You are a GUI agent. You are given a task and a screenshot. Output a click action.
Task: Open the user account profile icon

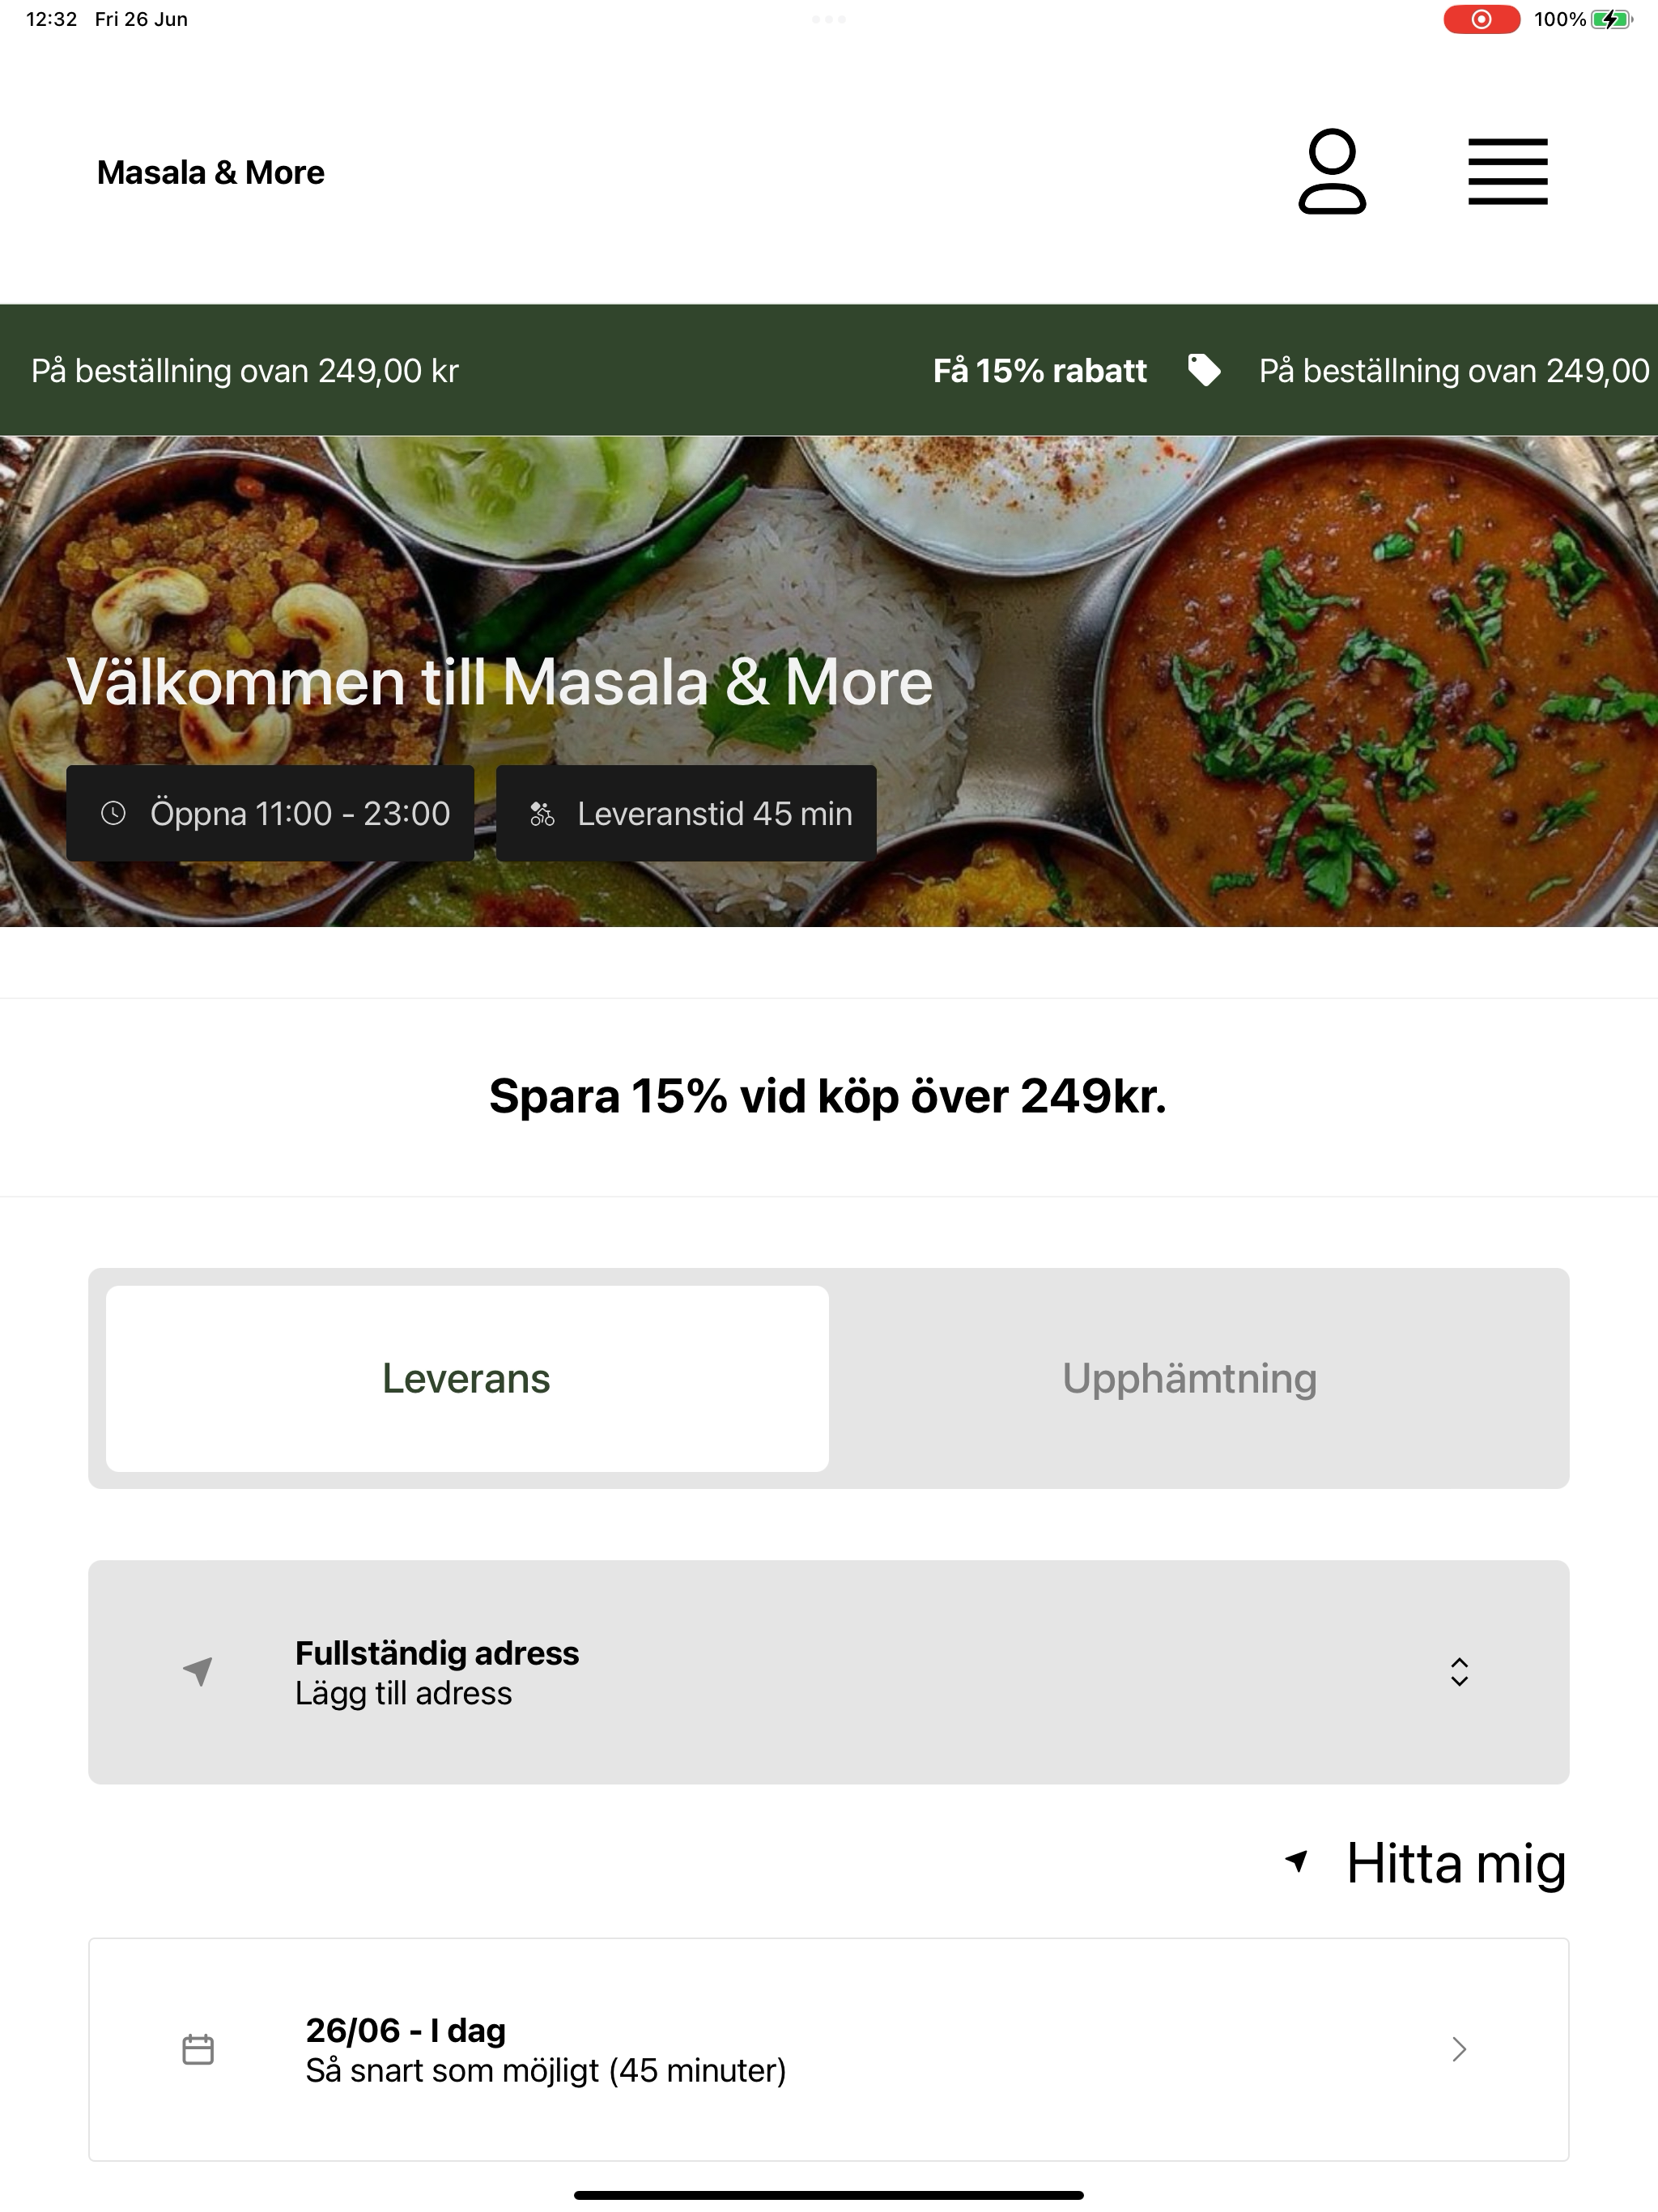(x=1332, y=171)
